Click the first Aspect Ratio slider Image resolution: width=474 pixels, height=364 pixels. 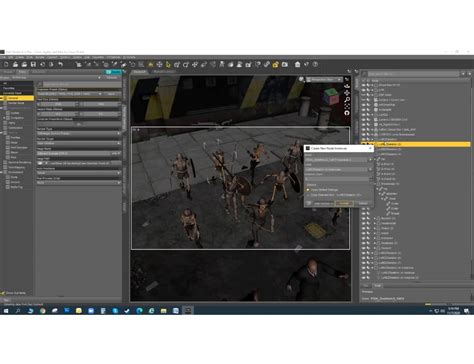coord(58,114)
